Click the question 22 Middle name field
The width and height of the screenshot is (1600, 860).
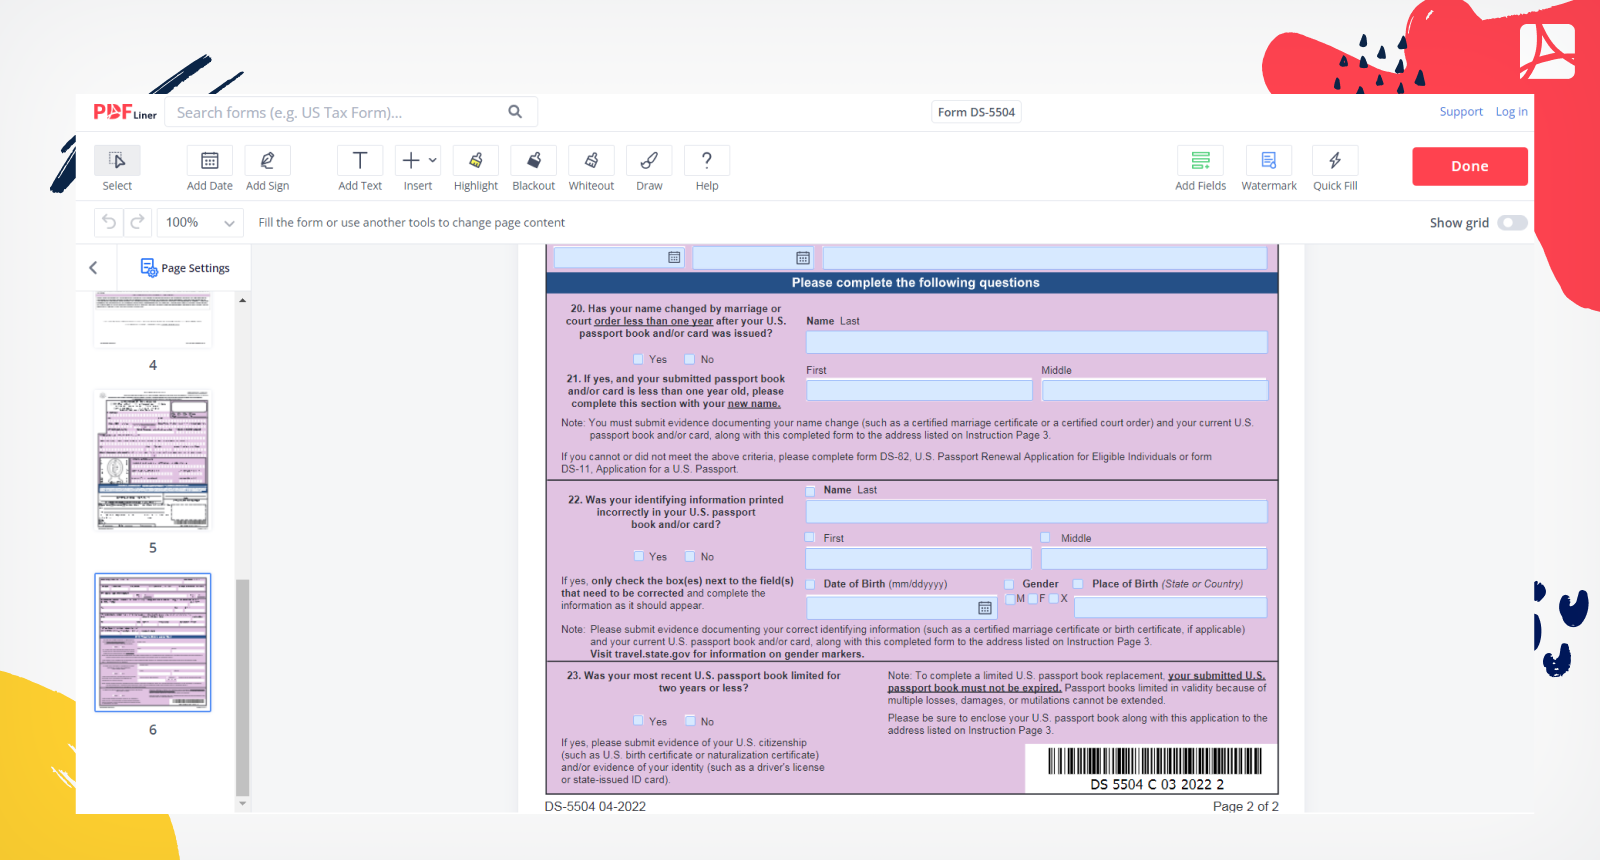(1155, 558)
